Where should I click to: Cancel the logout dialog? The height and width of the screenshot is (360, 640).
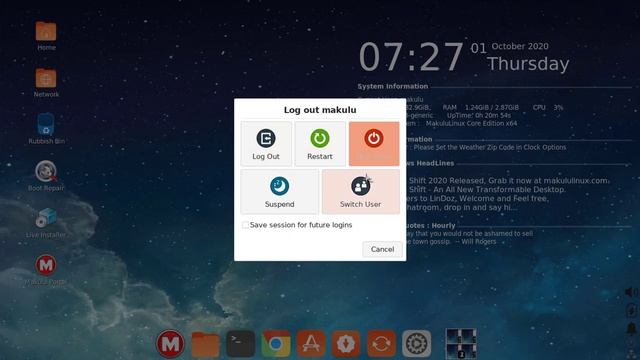(x=382, y=249)
